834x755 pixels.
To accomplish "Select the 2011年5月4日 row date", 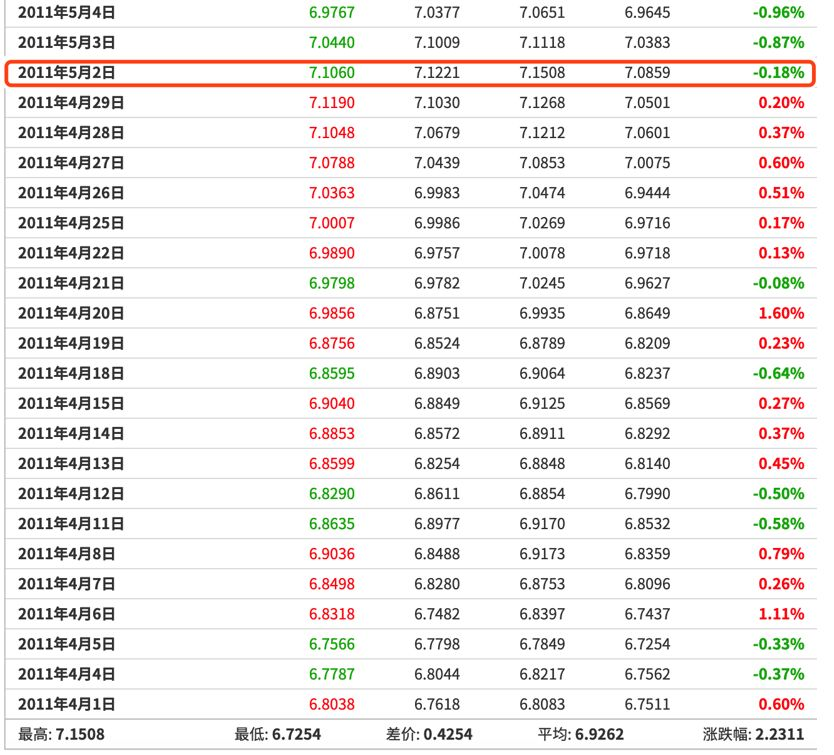I will (x=67, y=12).
